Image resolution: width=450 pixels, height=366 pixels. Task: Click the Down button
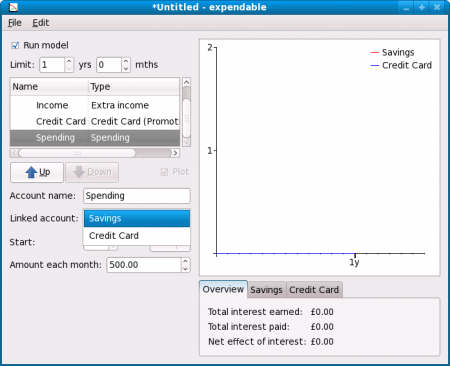click(x=92, y=172)
